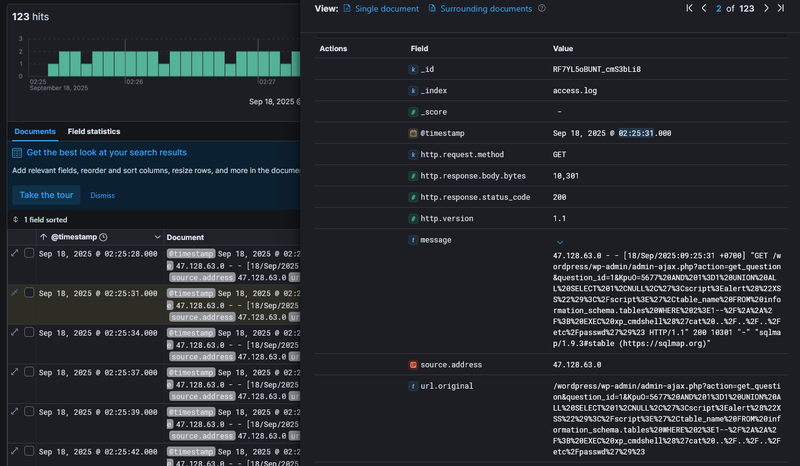Click the access.log index value
The height and width of the screenshot is (466, 800).
(x=574, y=91)
